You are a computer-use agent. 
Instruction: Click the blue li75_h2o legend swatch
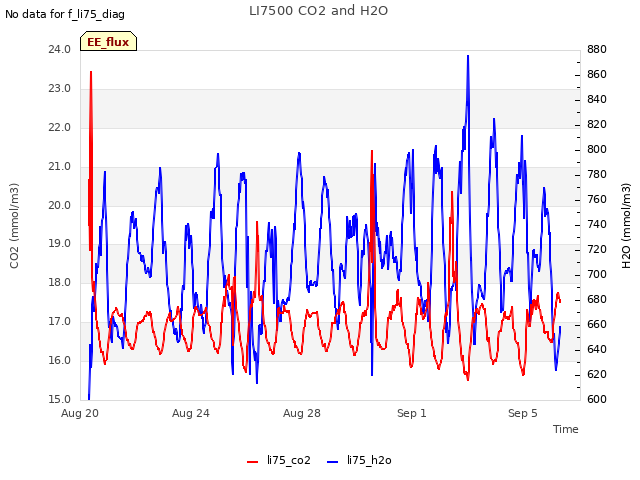pyautogui.click(x=333, y=462)
